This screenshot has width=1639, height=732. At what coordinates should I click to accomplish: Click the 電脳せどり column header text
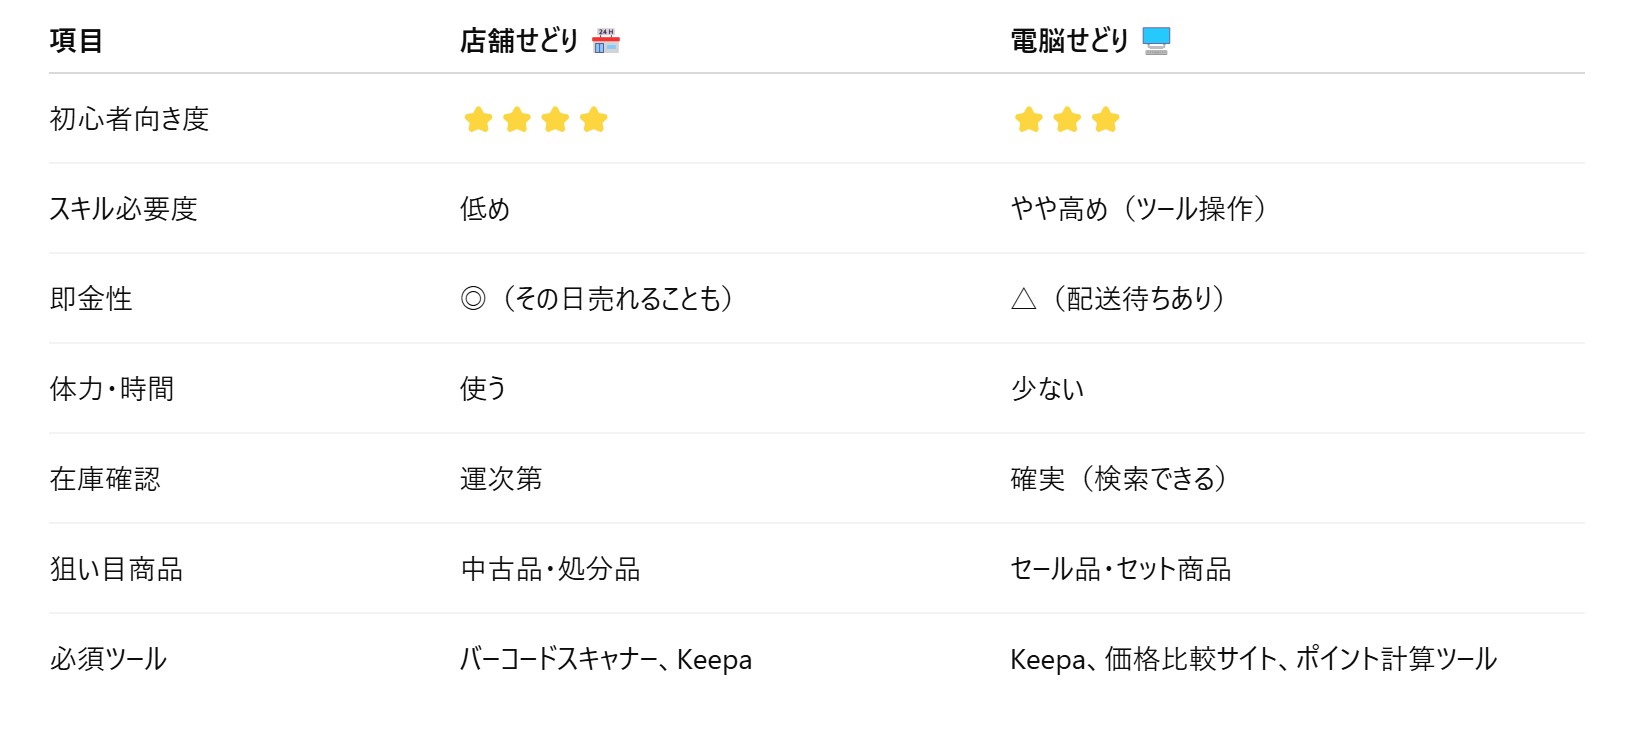[1069, 41]
